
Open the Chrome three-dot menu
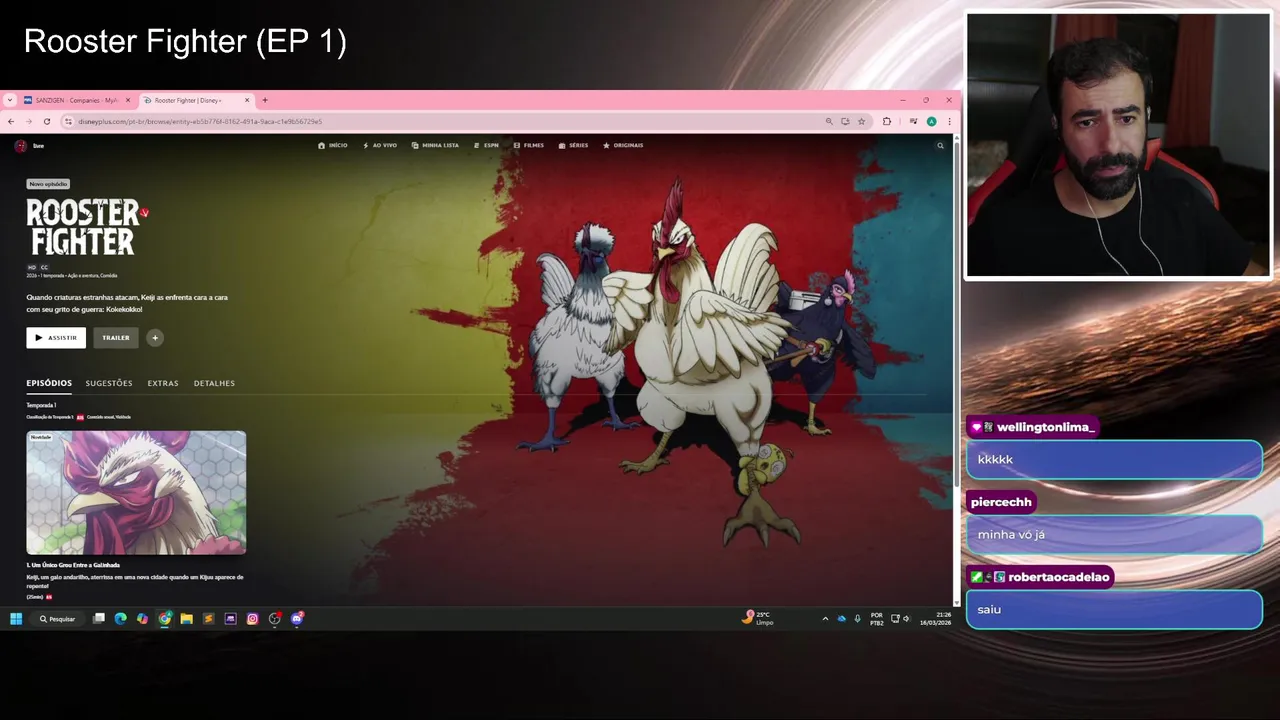(949, 121)
